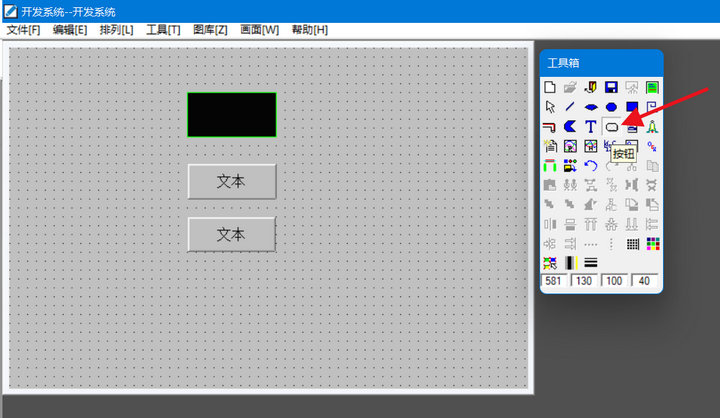Open the 文件[F] menu
Viewport: 720px width, 418px height.
click(23, 30)
